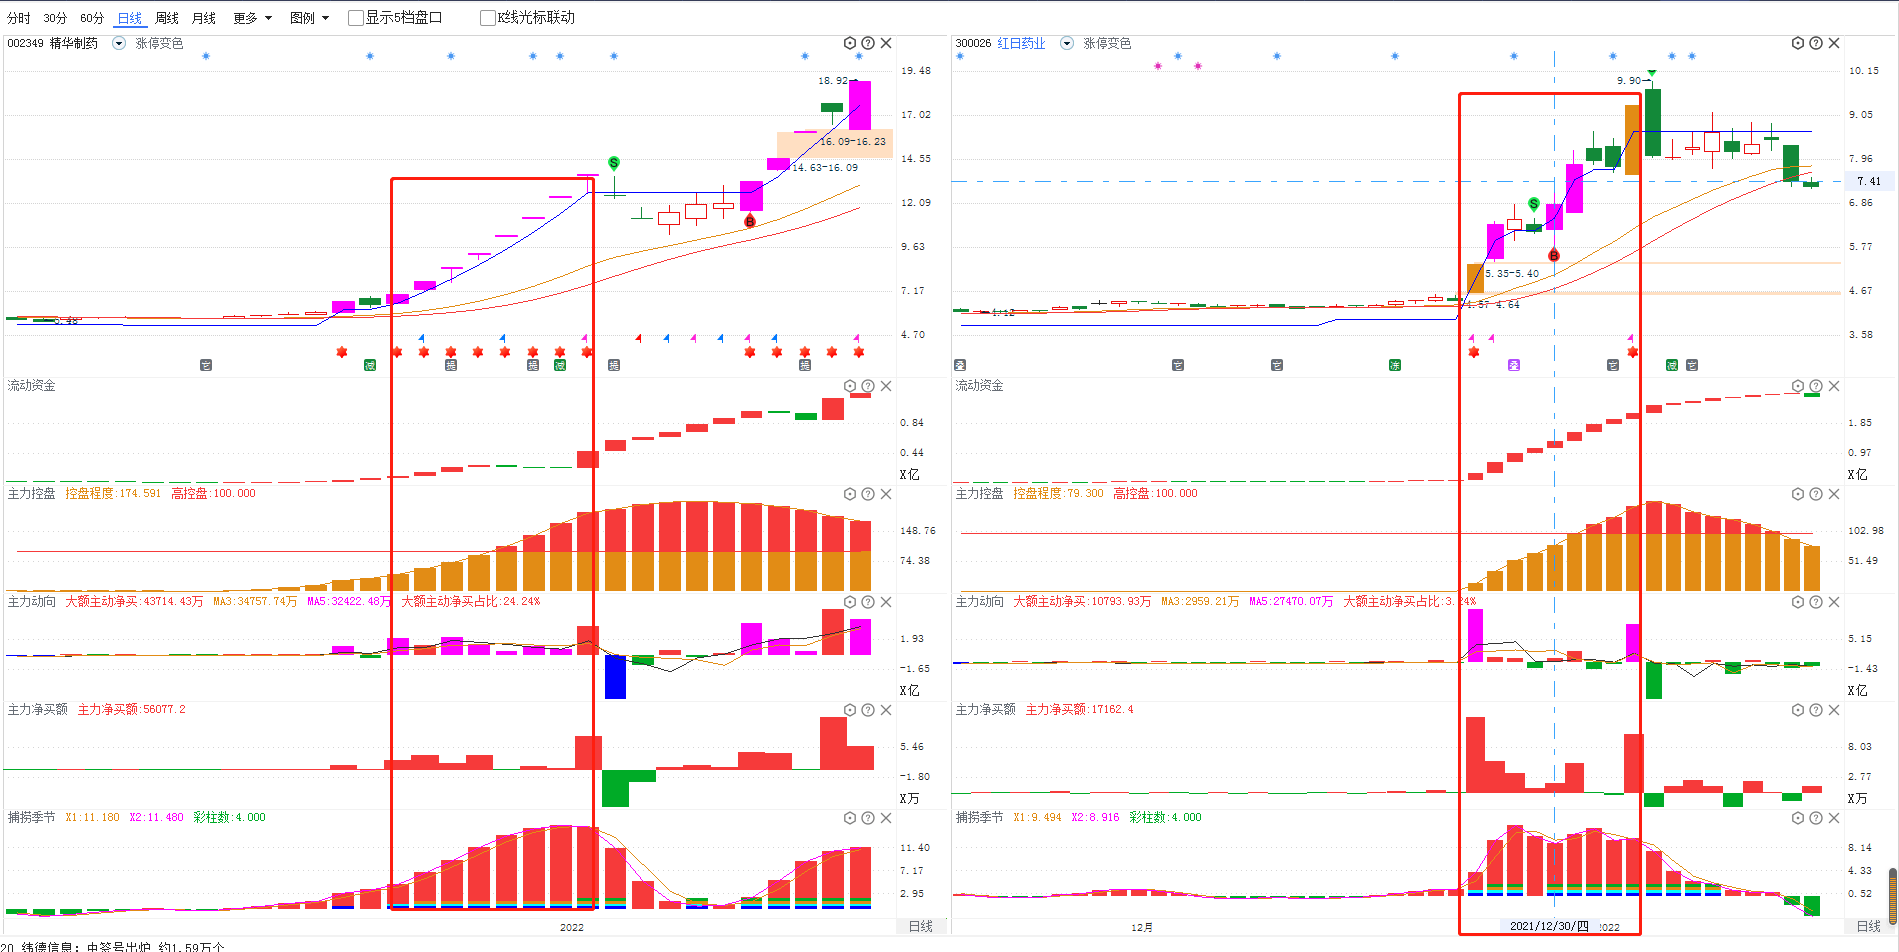Close the left 捕捞季节 indicator panel
The image size is (1899, 952).
886,818
